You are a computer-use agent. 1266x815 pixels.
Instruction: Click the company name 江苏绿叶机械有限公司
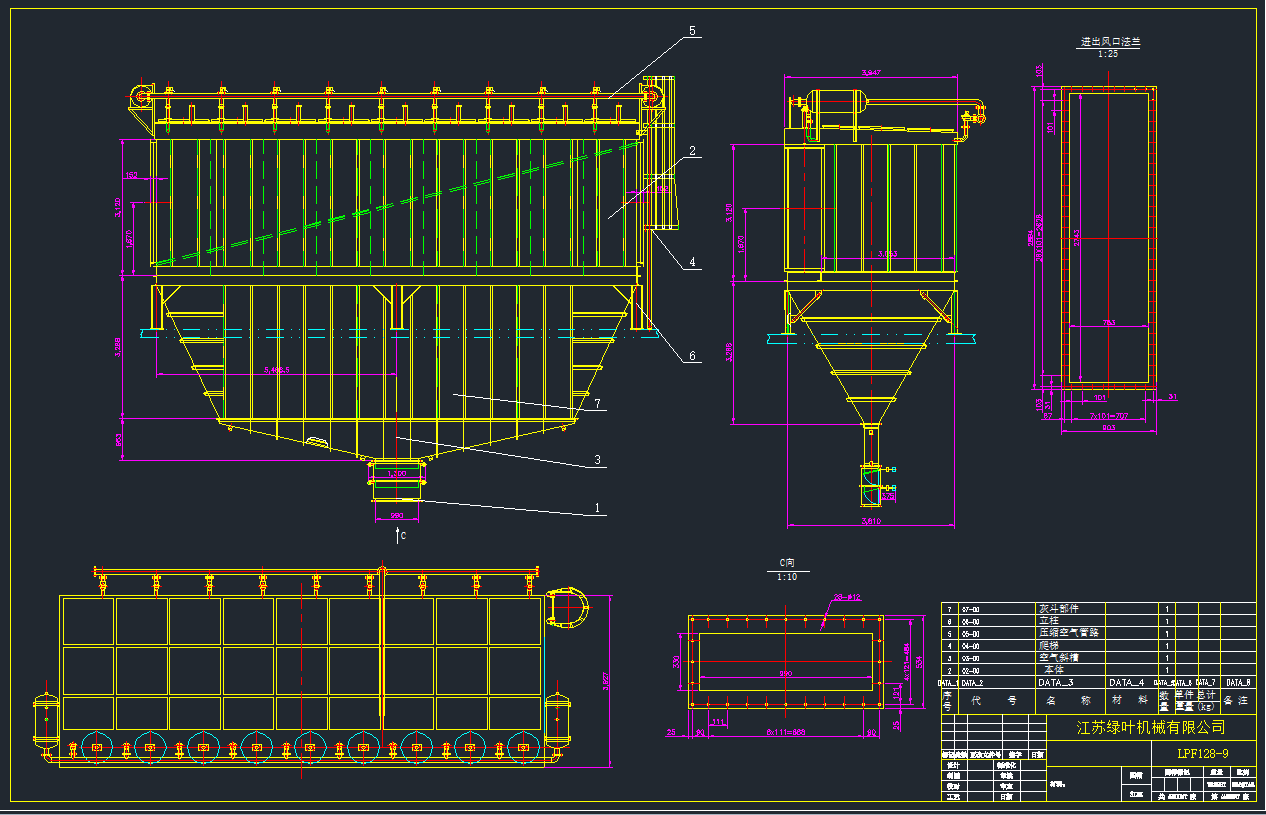click(1150, 727)
